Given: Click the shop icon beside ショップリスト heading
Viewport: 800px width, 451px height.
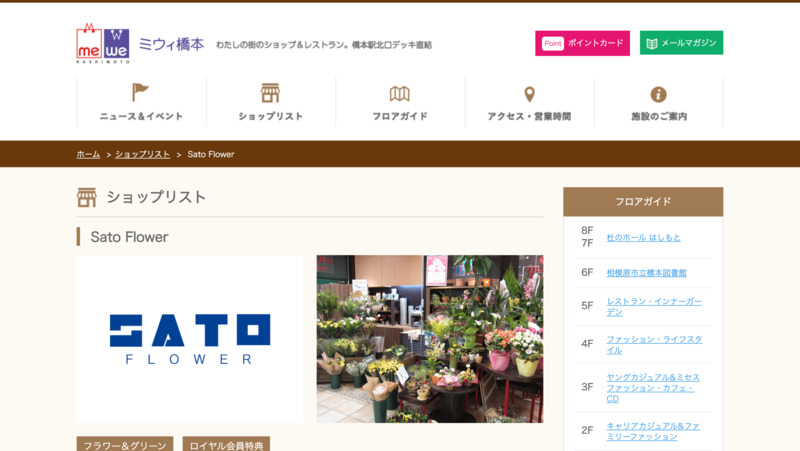Looking at the screenshot, I should pyautogui.click(x=87, y=197).
